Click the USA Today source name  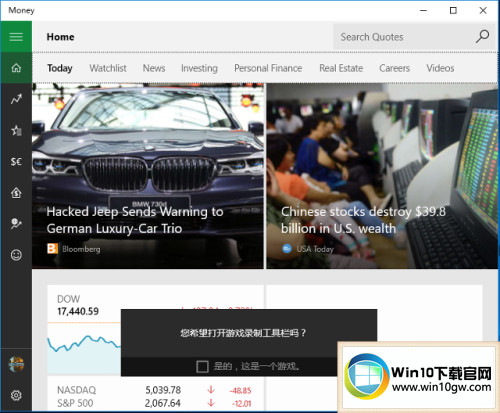[x=315, y=249]
